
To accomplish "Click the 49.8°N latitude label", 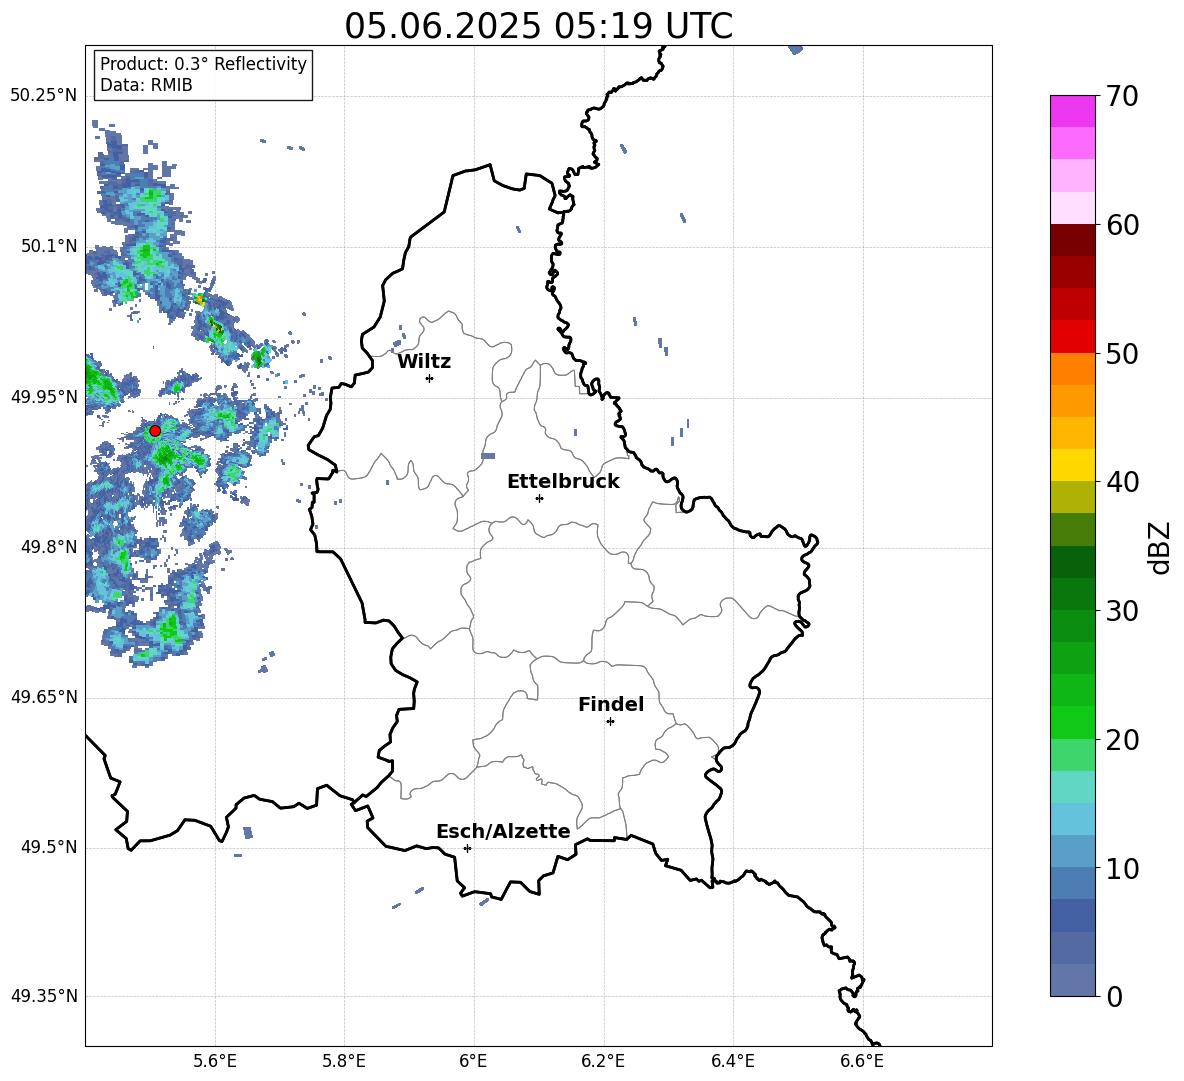I will [x=49, y=547].
